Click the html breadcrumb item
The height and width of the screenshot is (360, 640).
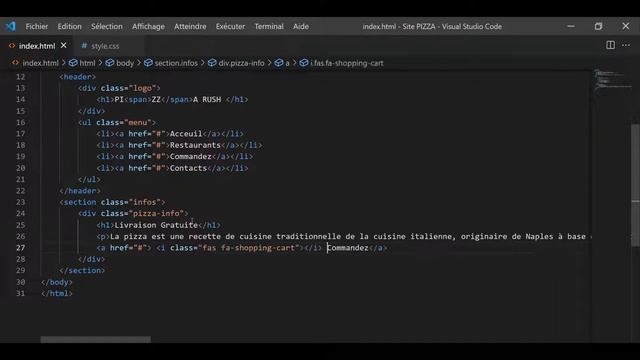pyautogui.click(x=87, y=63)
